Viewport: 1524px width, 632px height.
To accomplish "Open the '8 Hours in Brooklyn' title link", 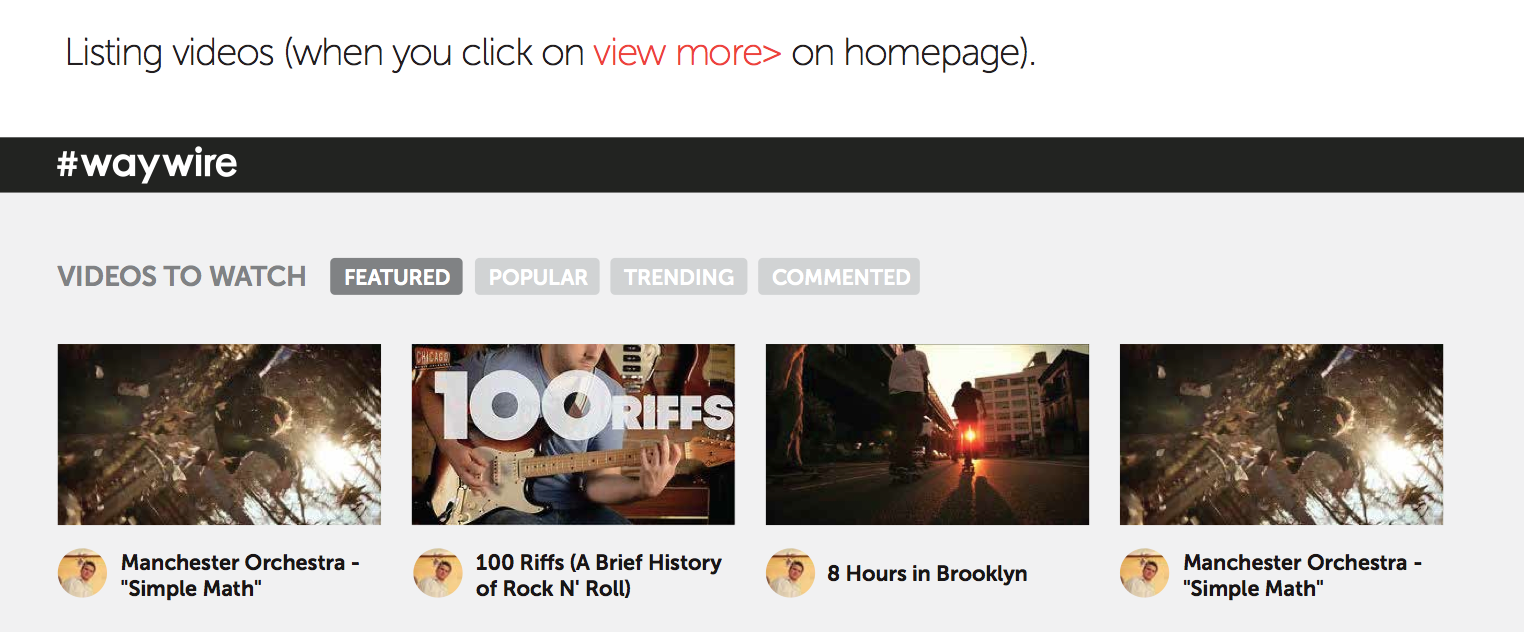I will 927,574.
